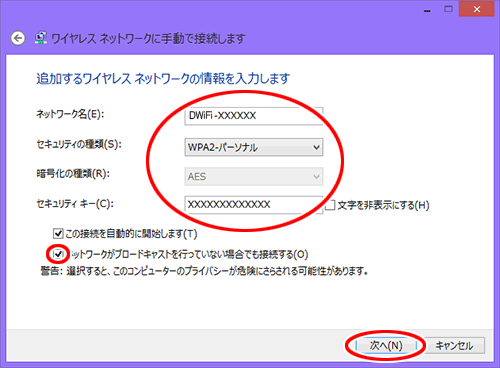
Task: Click the ワイヤレス ネットワークに手動で接続します title text
Action: (149, 38)
